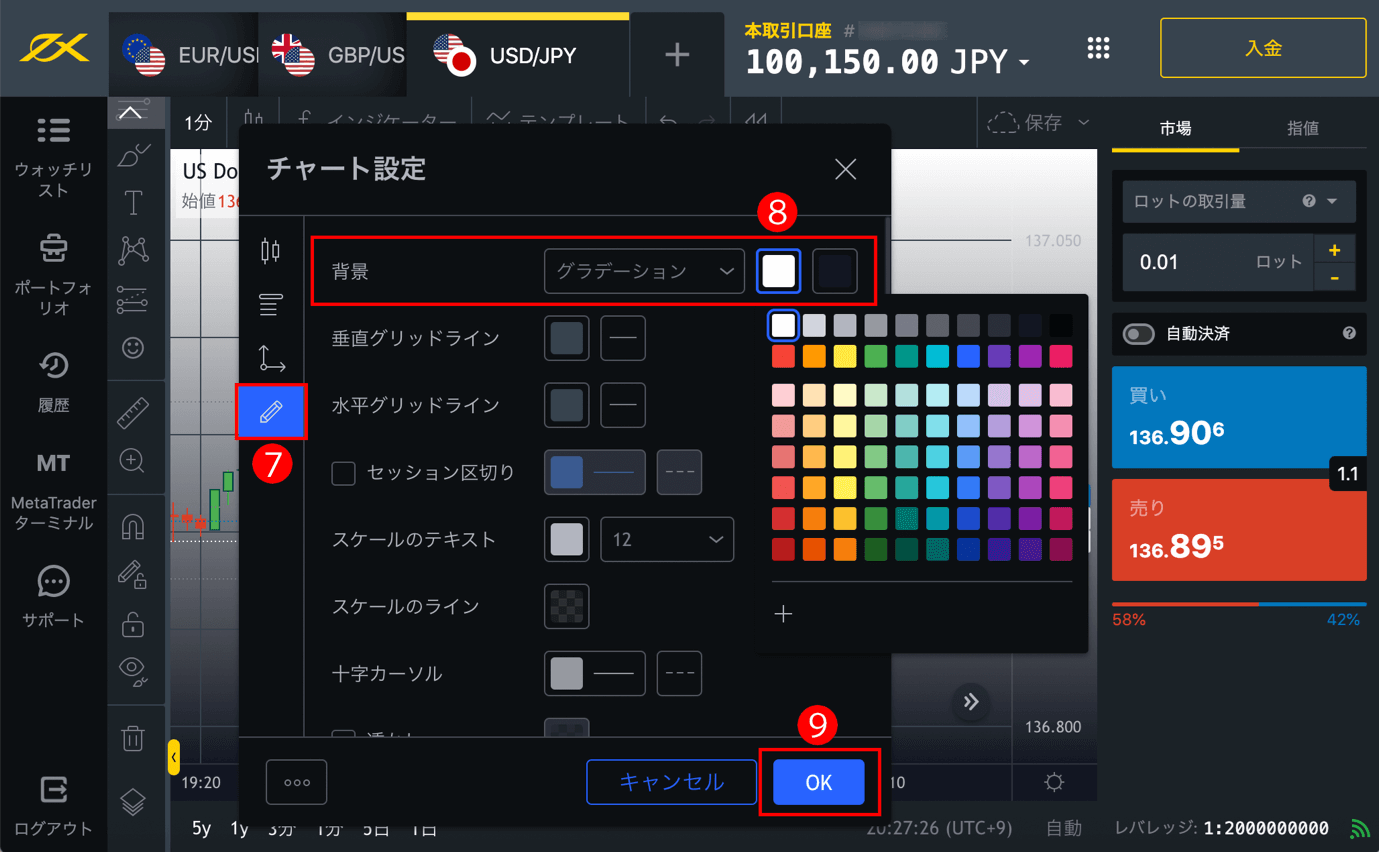Add a new instrument tab
This screenshot has width=1379, height=852.
point(677,55)
